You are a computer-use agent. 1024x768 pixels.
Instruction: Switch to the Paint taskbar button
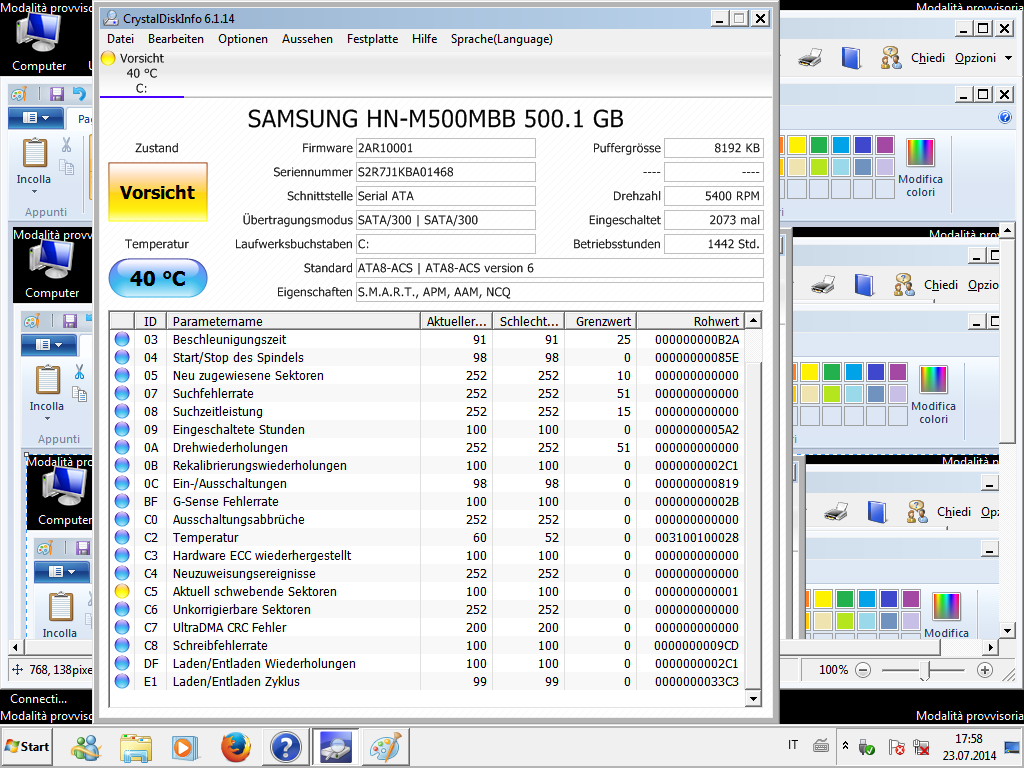[x=385, y=747]
